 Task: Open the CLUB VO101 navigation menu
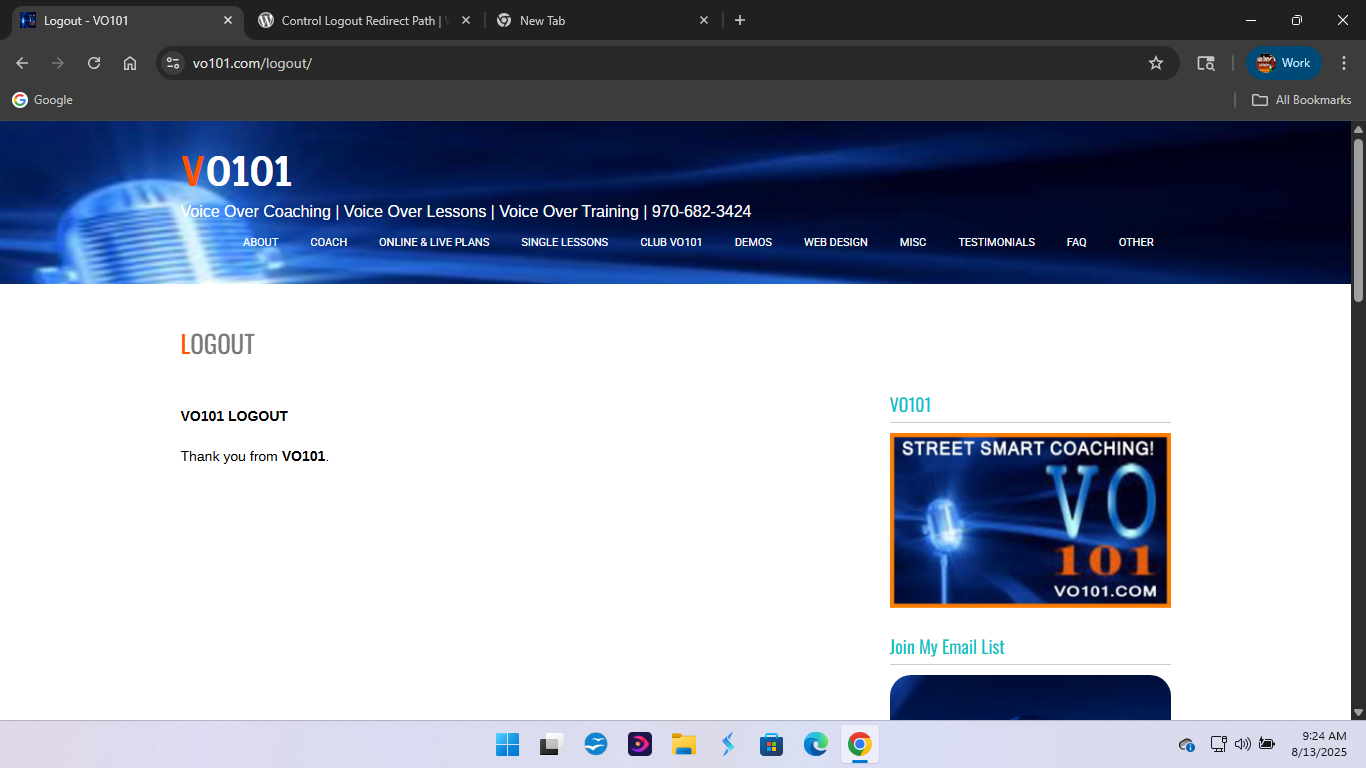671,242
